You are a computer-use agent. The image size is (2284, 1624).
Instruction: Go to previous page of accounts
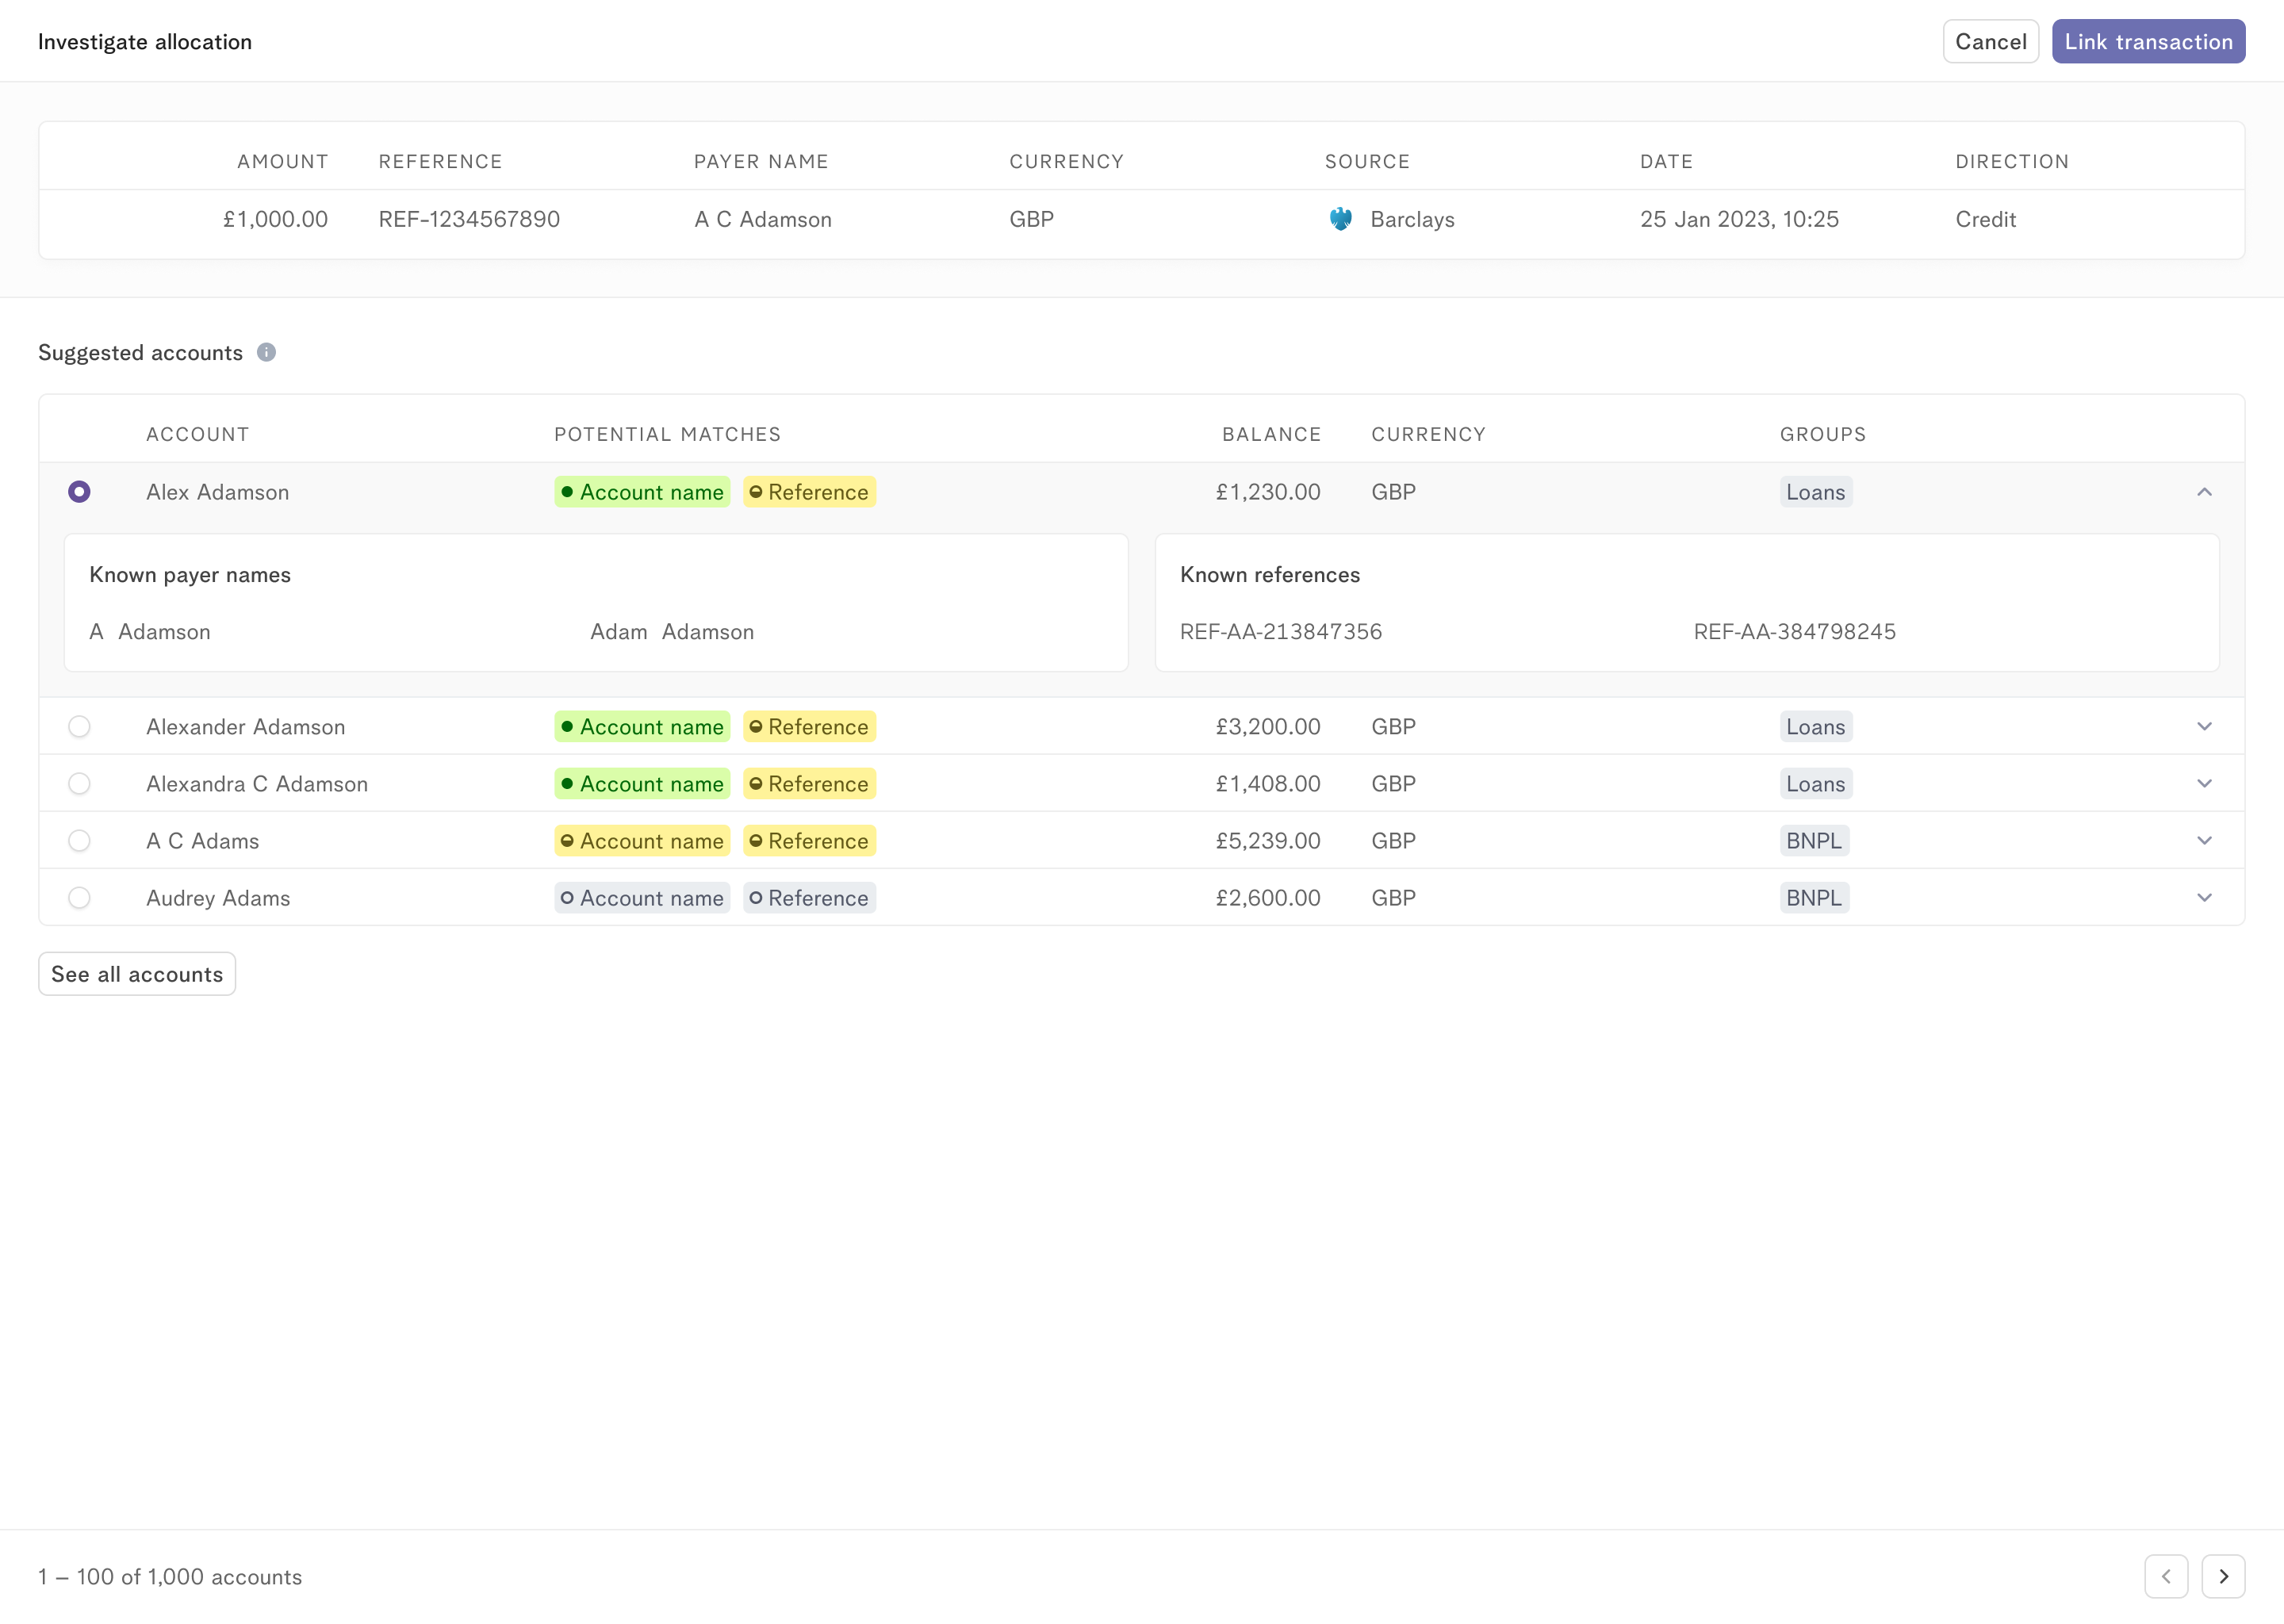[x=2165, y=1576]
